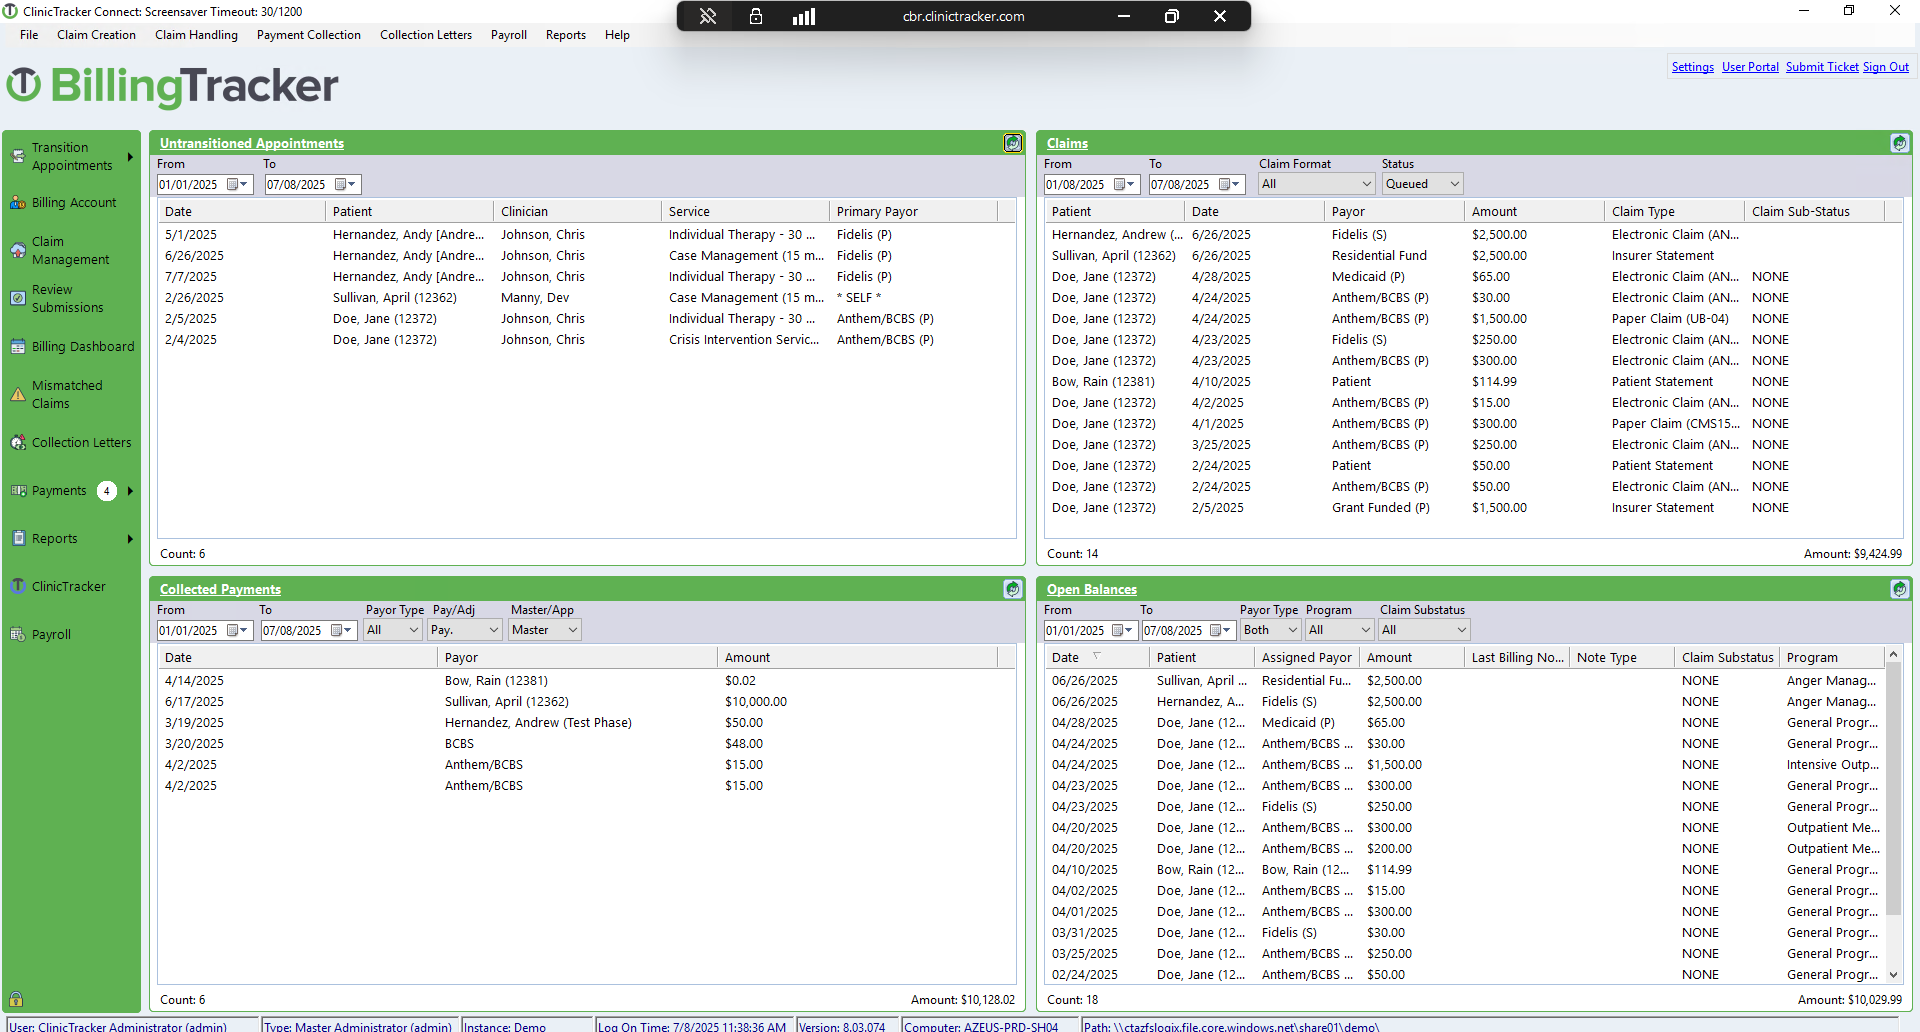Refresh the Collected Payments panel

click(1012, 589)
